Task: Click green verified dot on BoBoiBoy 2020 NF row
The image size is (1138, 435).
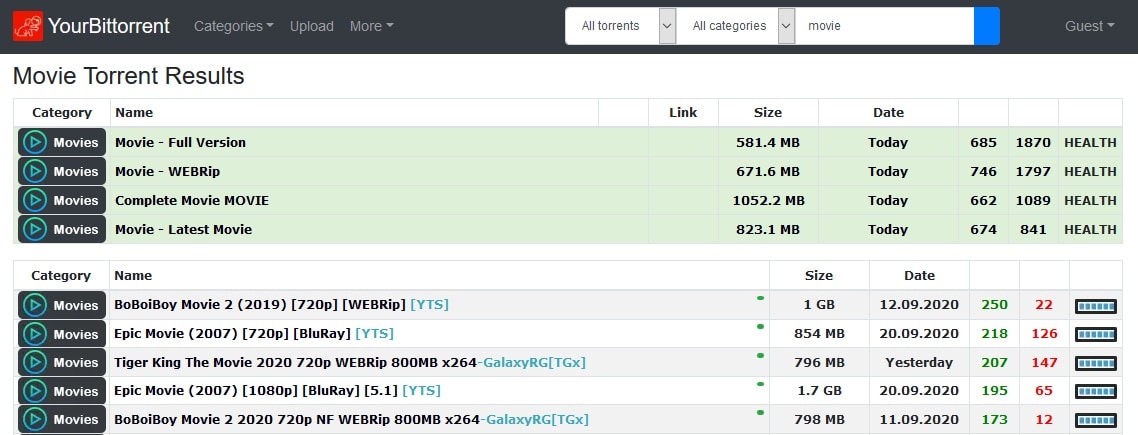Action: click(x=760, y=412)
